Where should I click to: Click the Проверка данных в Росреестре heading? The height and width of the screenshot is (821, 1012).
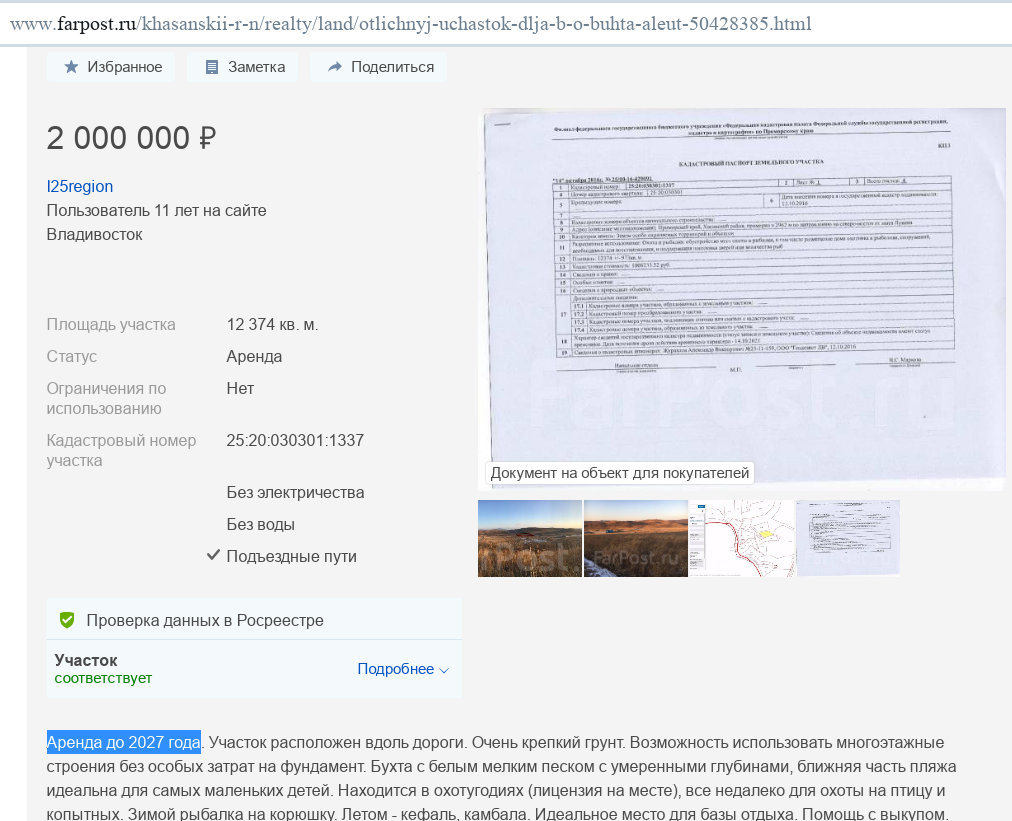point(205,620)
